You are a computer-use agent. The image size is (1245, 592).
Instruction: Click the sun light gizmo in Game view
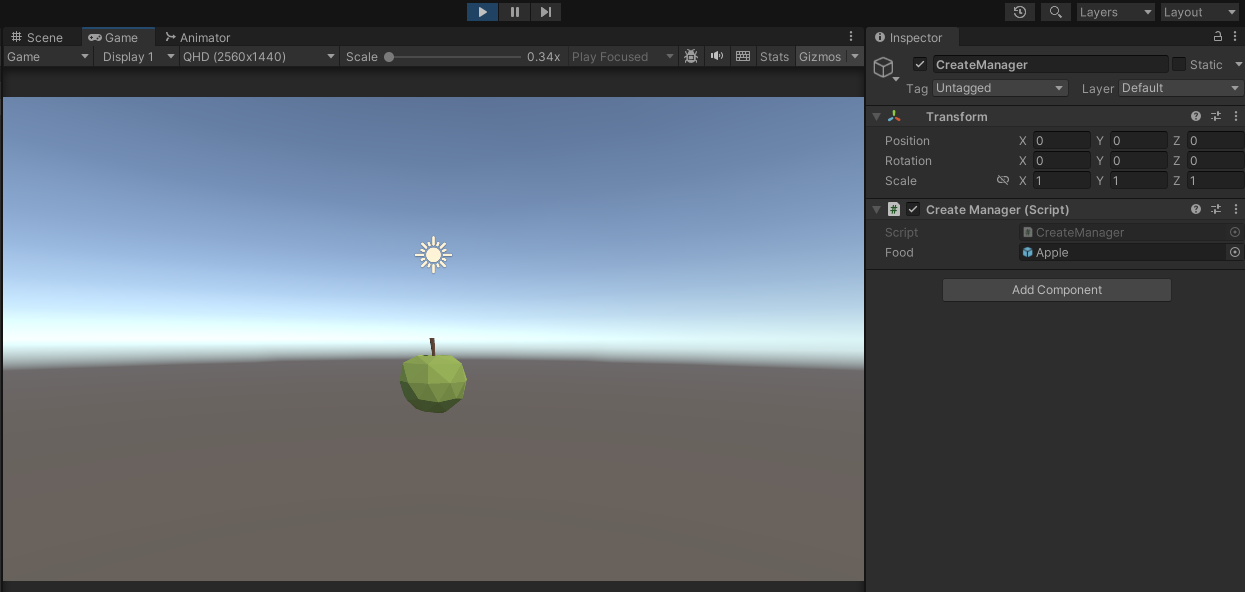click(x=433, y=255)
